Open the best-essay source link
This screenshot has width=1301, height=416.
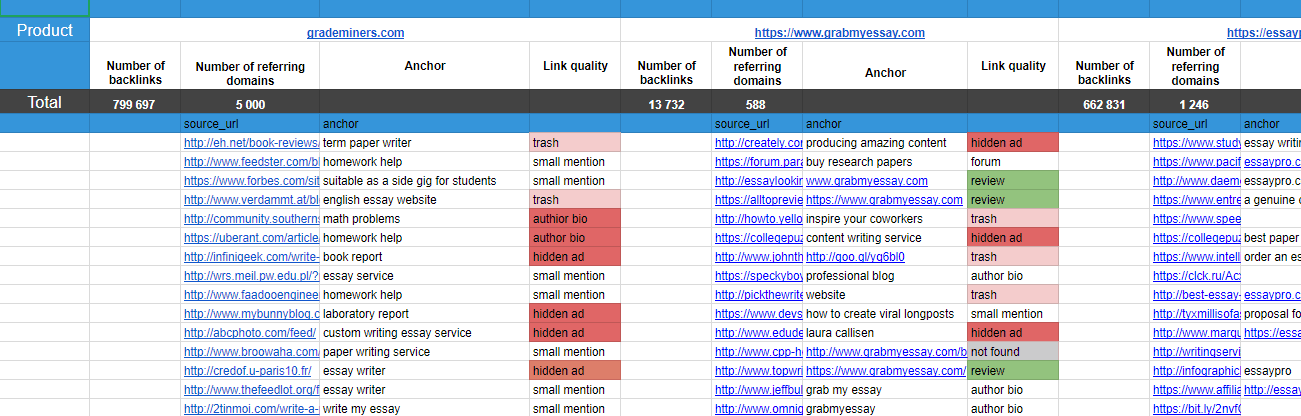tap(1196, 295)
